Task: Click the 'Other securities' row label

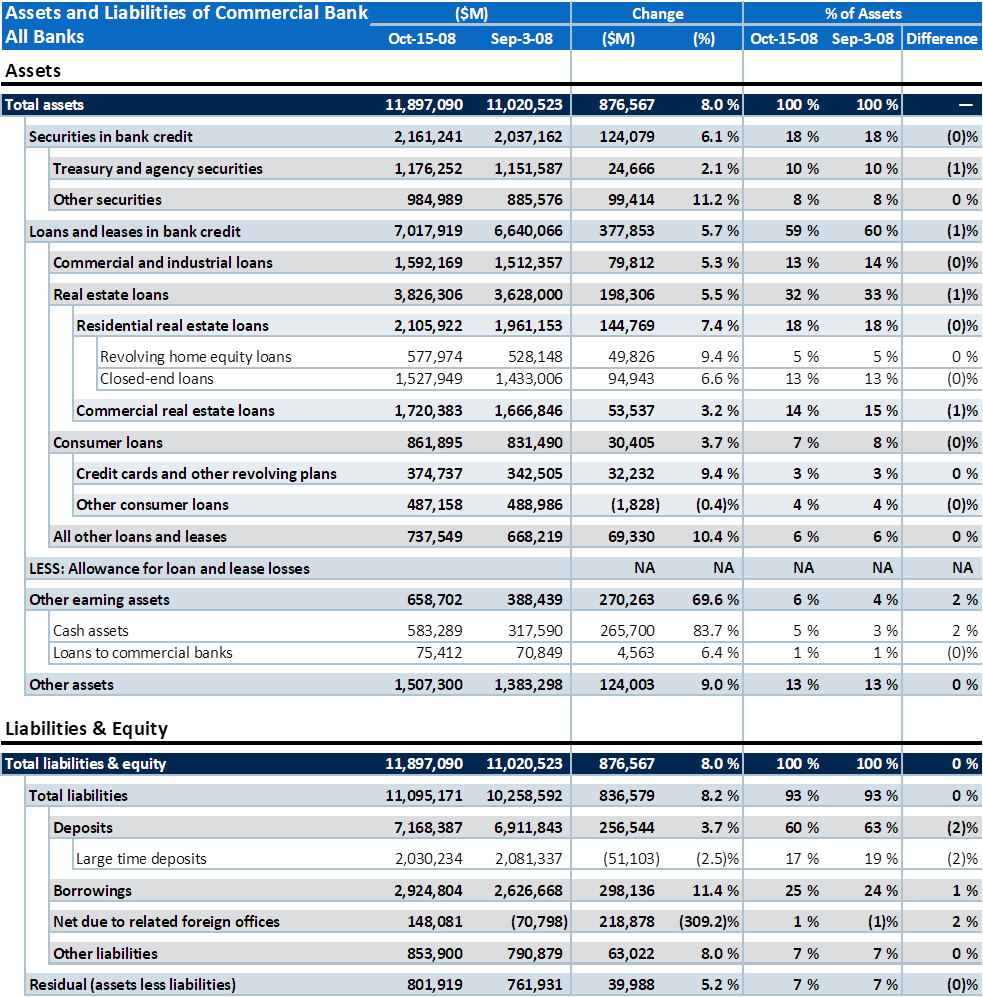Action: 107,200
